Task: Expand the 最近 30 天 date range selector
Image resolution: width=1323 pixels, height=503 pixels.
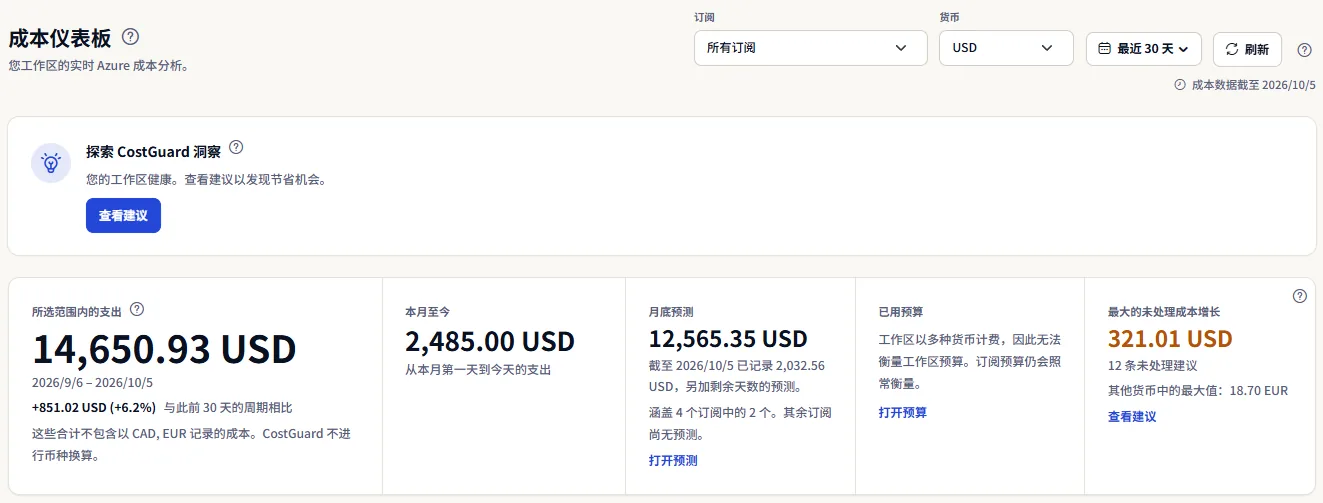Action: click(x=1144, y=49)
